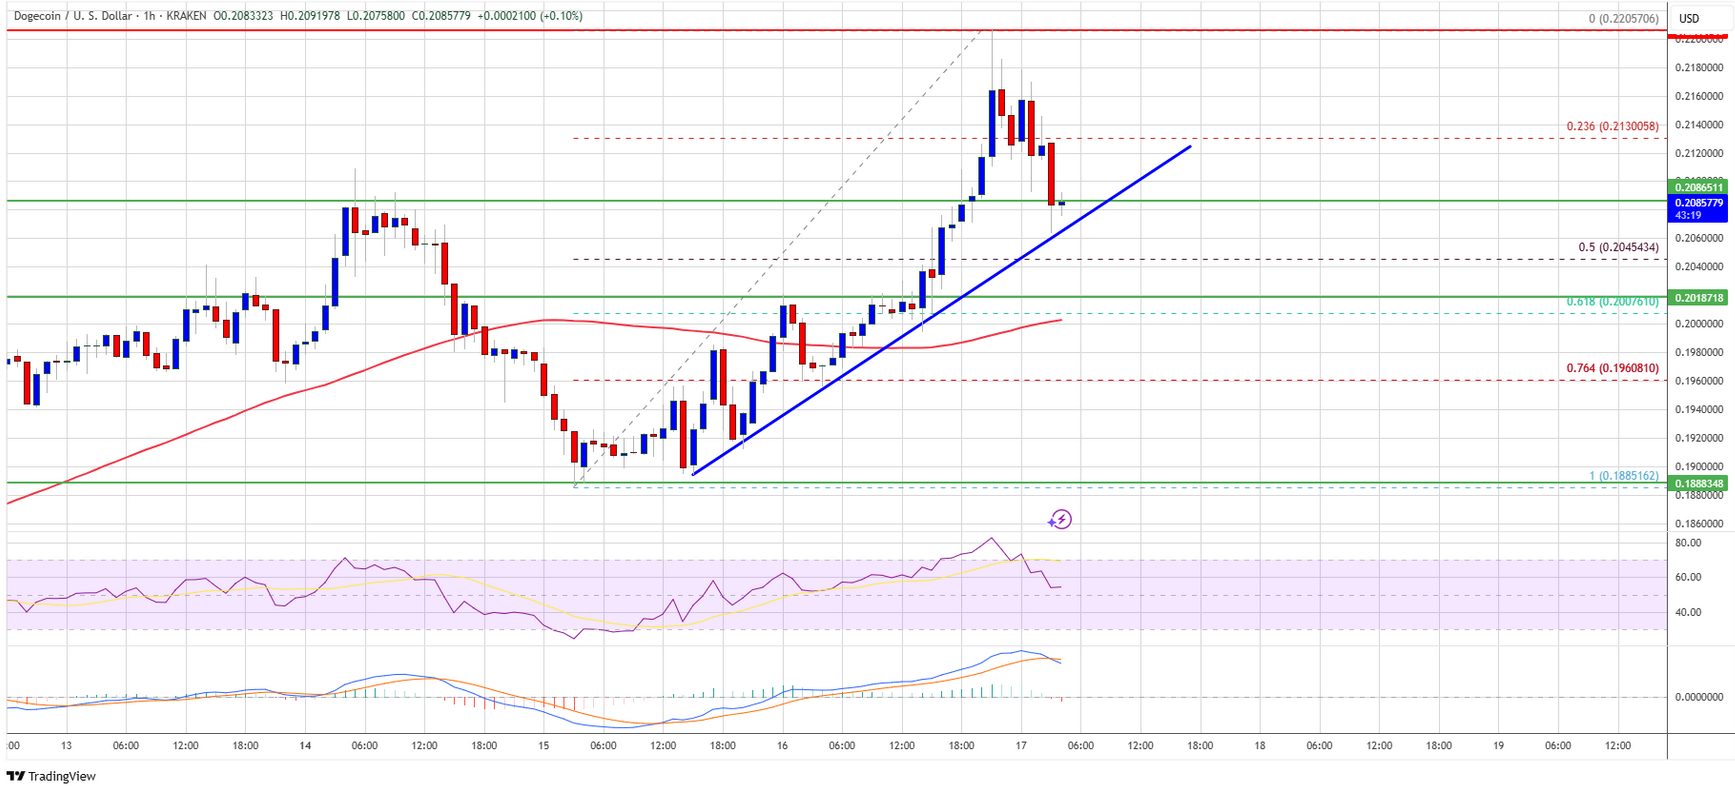Viewport: 1735px width, 786px height.
Task: Click the date label 18 on time axis
Action: 1260,746
